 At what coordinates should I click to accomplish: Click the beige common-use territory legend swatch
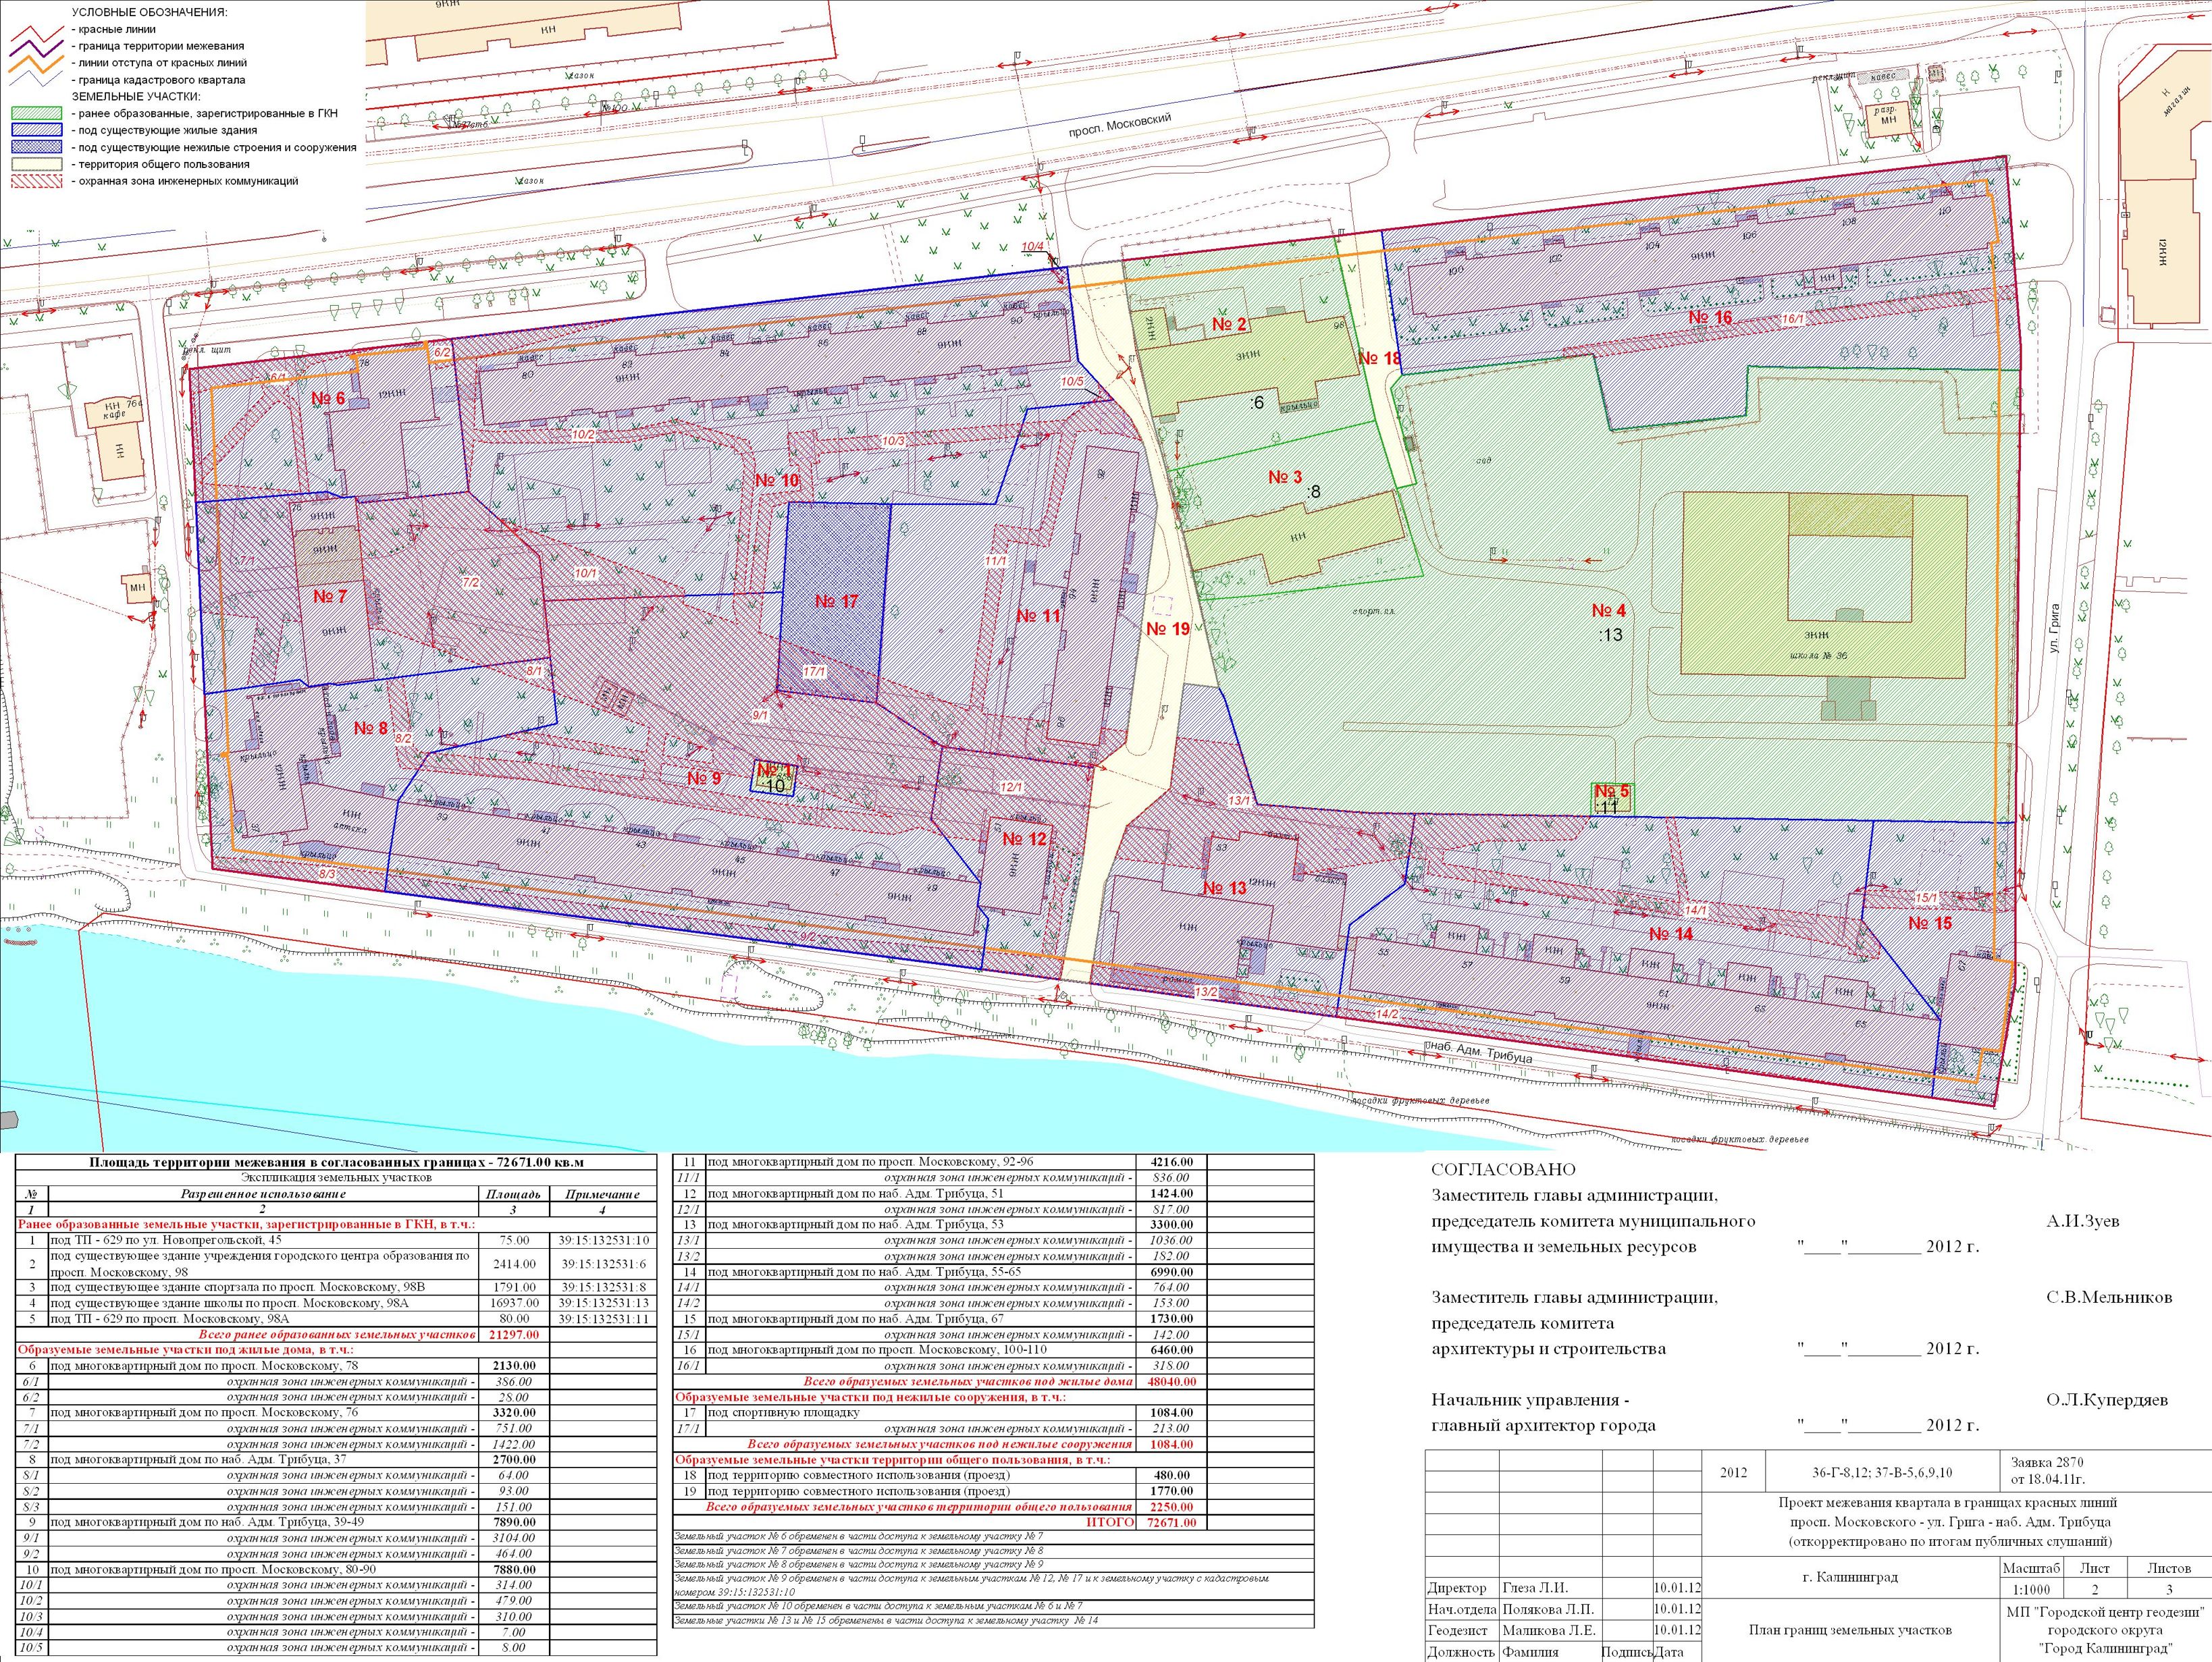coord(38,164)
